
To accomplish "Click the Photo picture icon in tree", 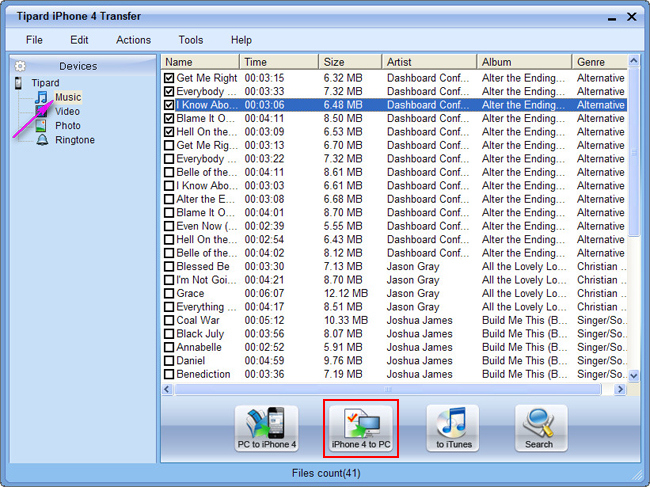I will tap(41, 126).
